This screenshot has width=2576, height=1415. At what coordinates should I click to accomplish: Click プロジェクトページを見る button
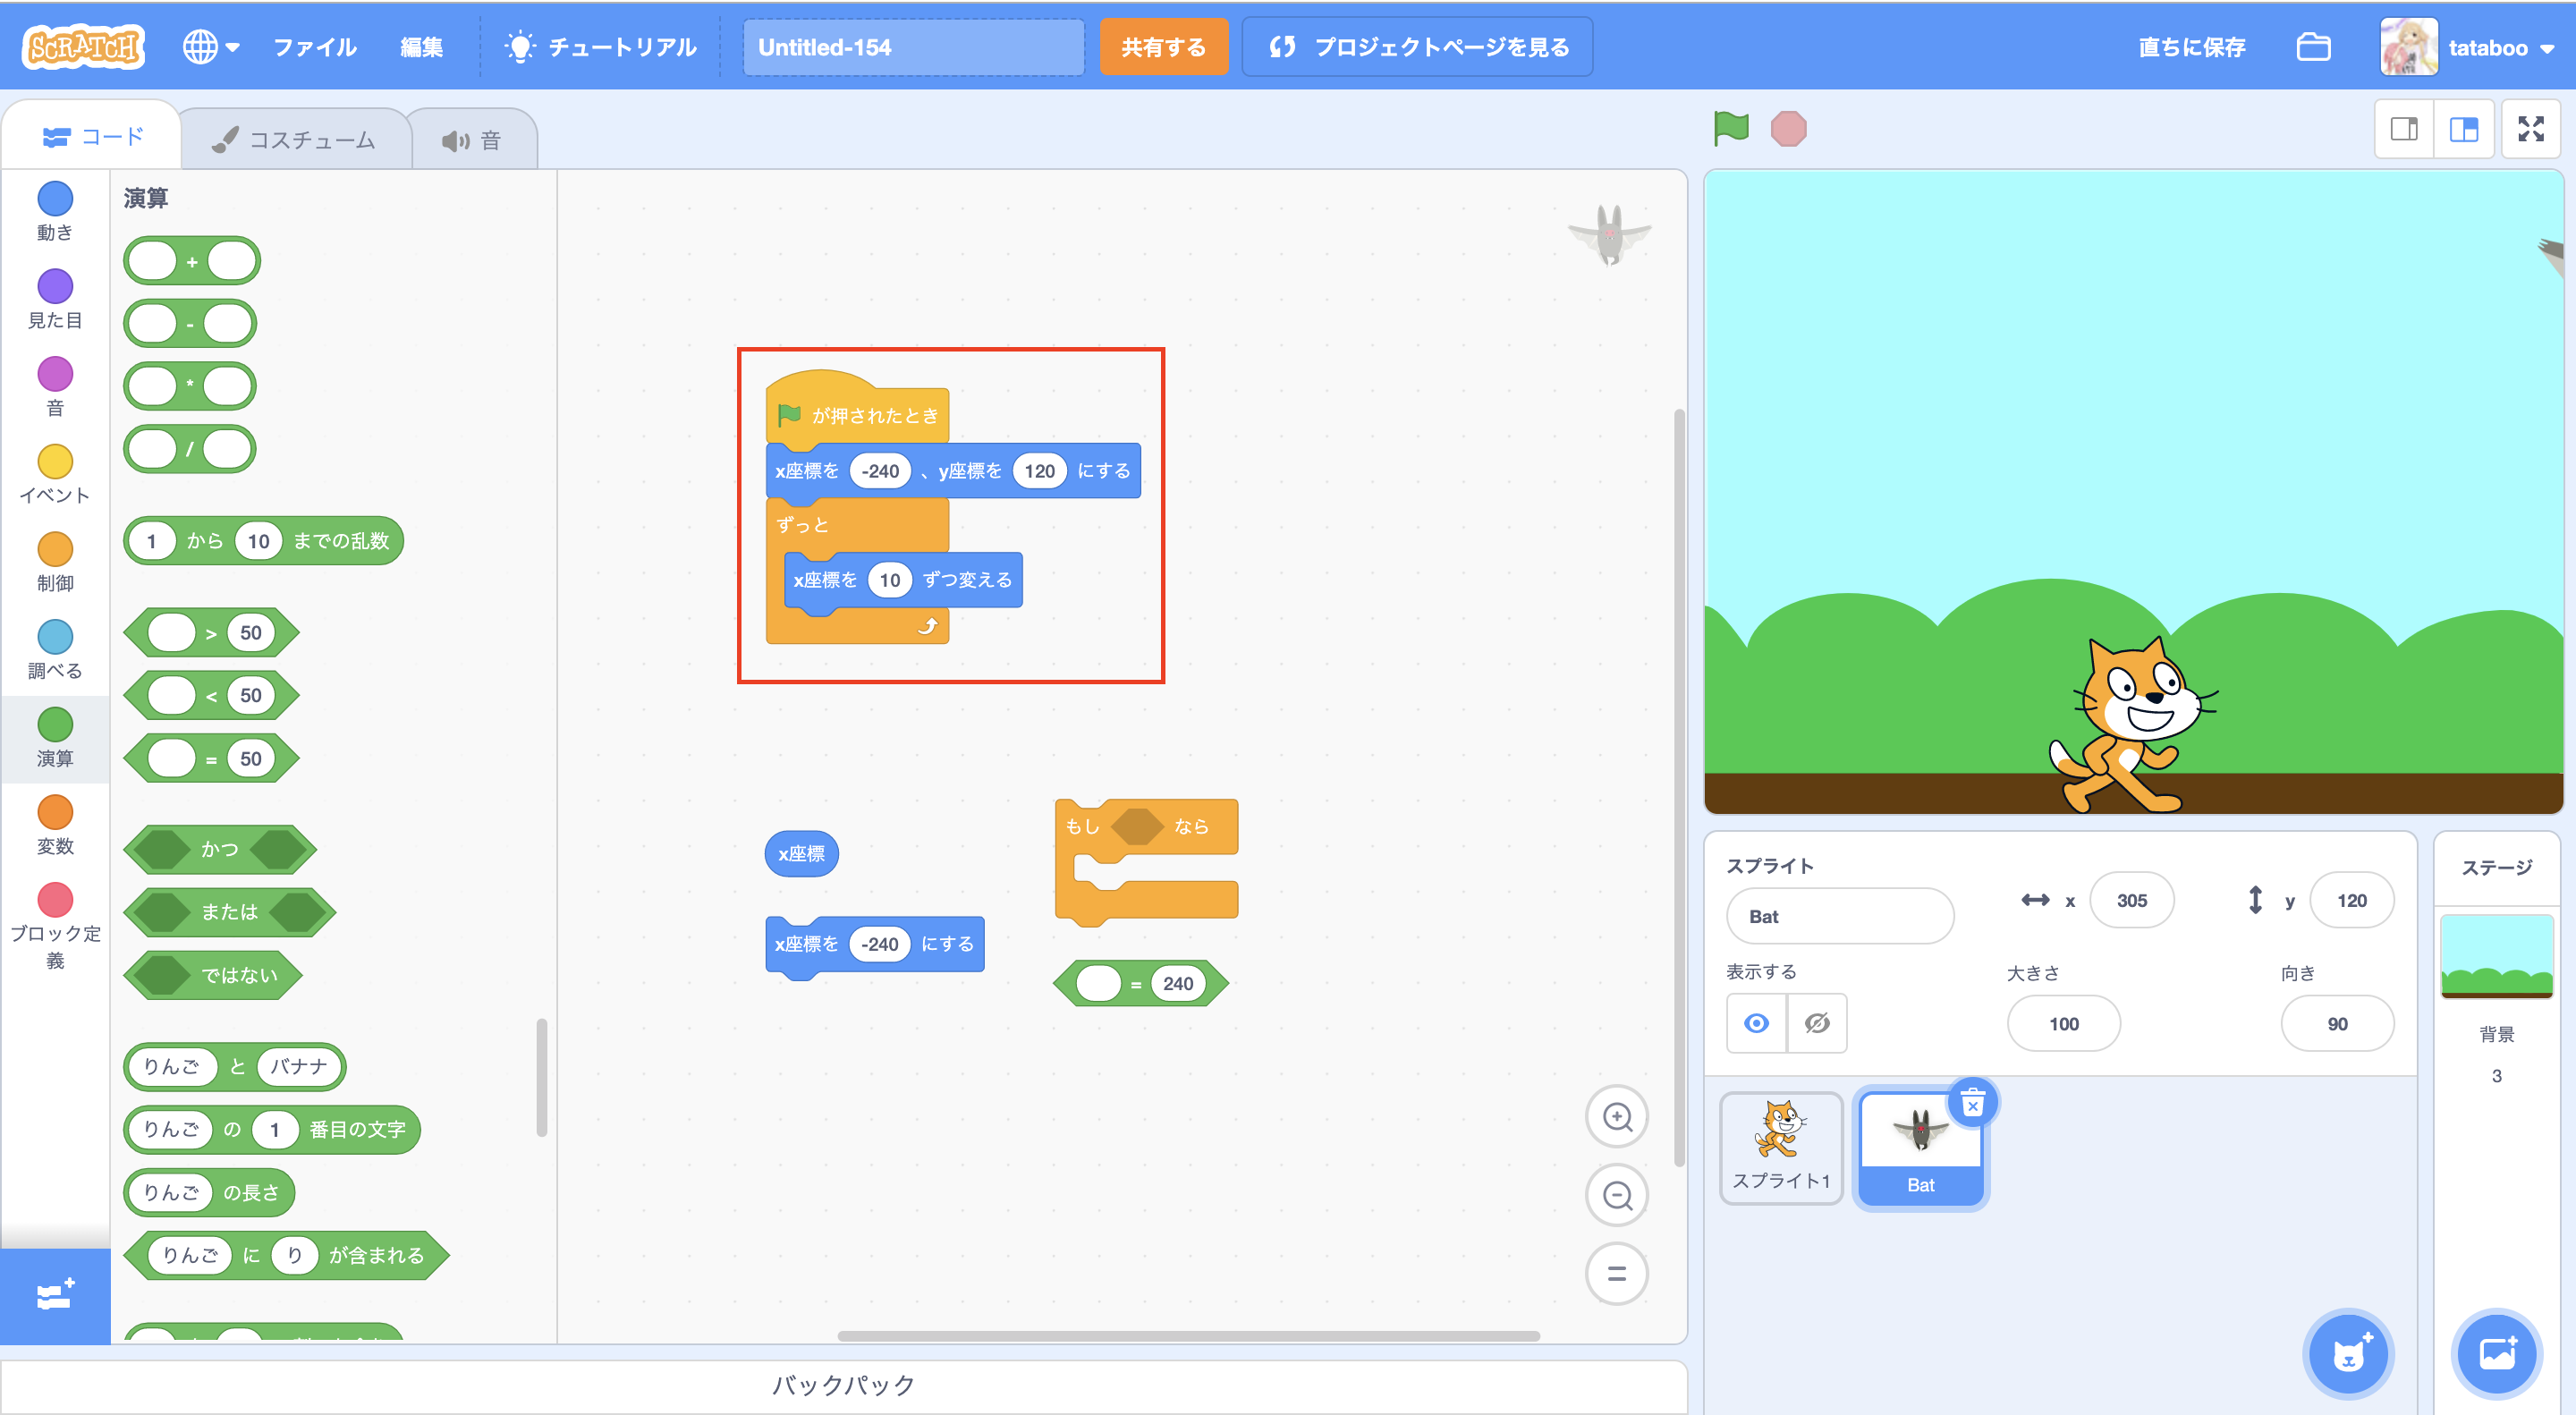point(1417,47)
